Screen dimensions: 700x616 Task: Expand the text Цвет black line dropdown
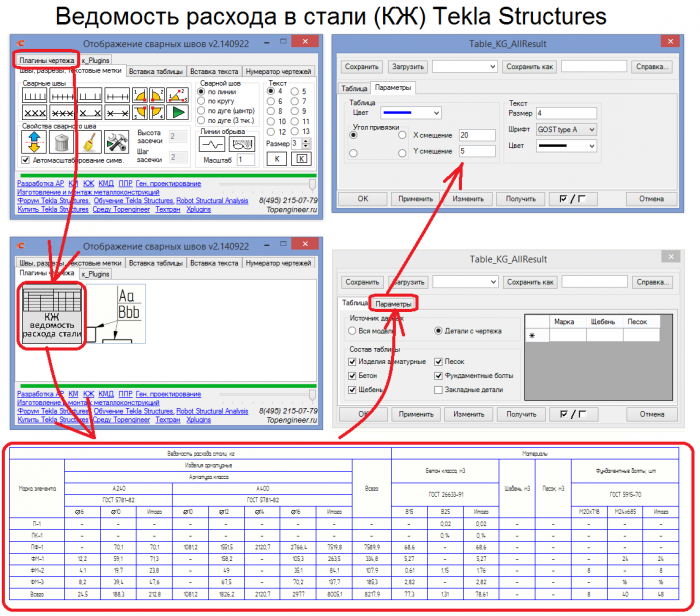[567, 146]
